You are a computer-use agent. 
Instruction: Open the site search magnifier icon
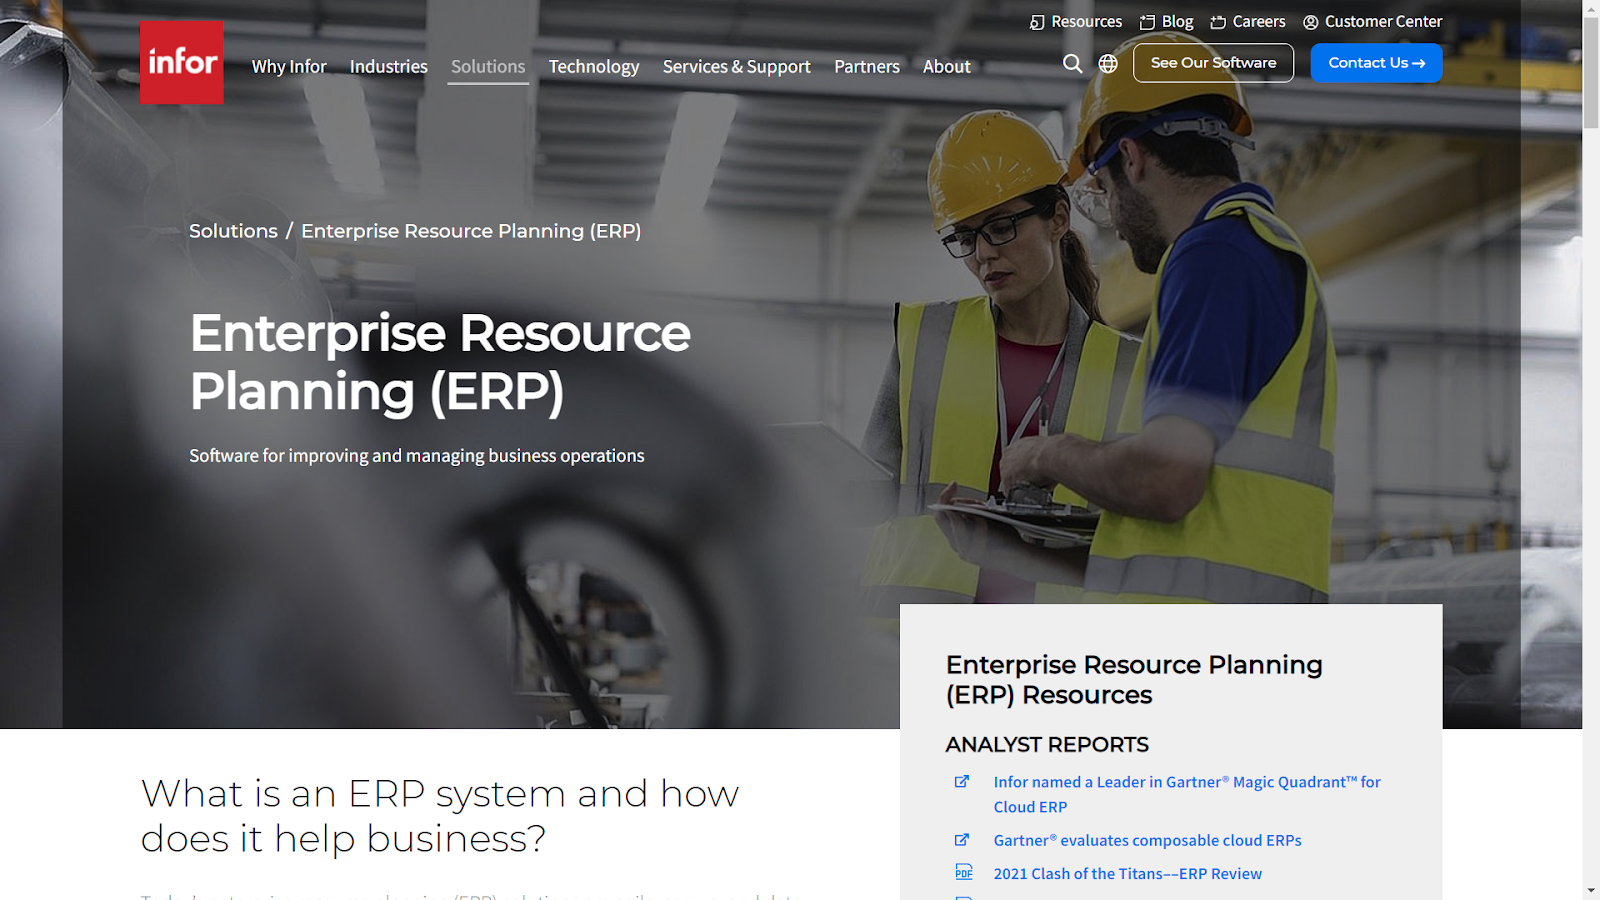point(1073,63)
